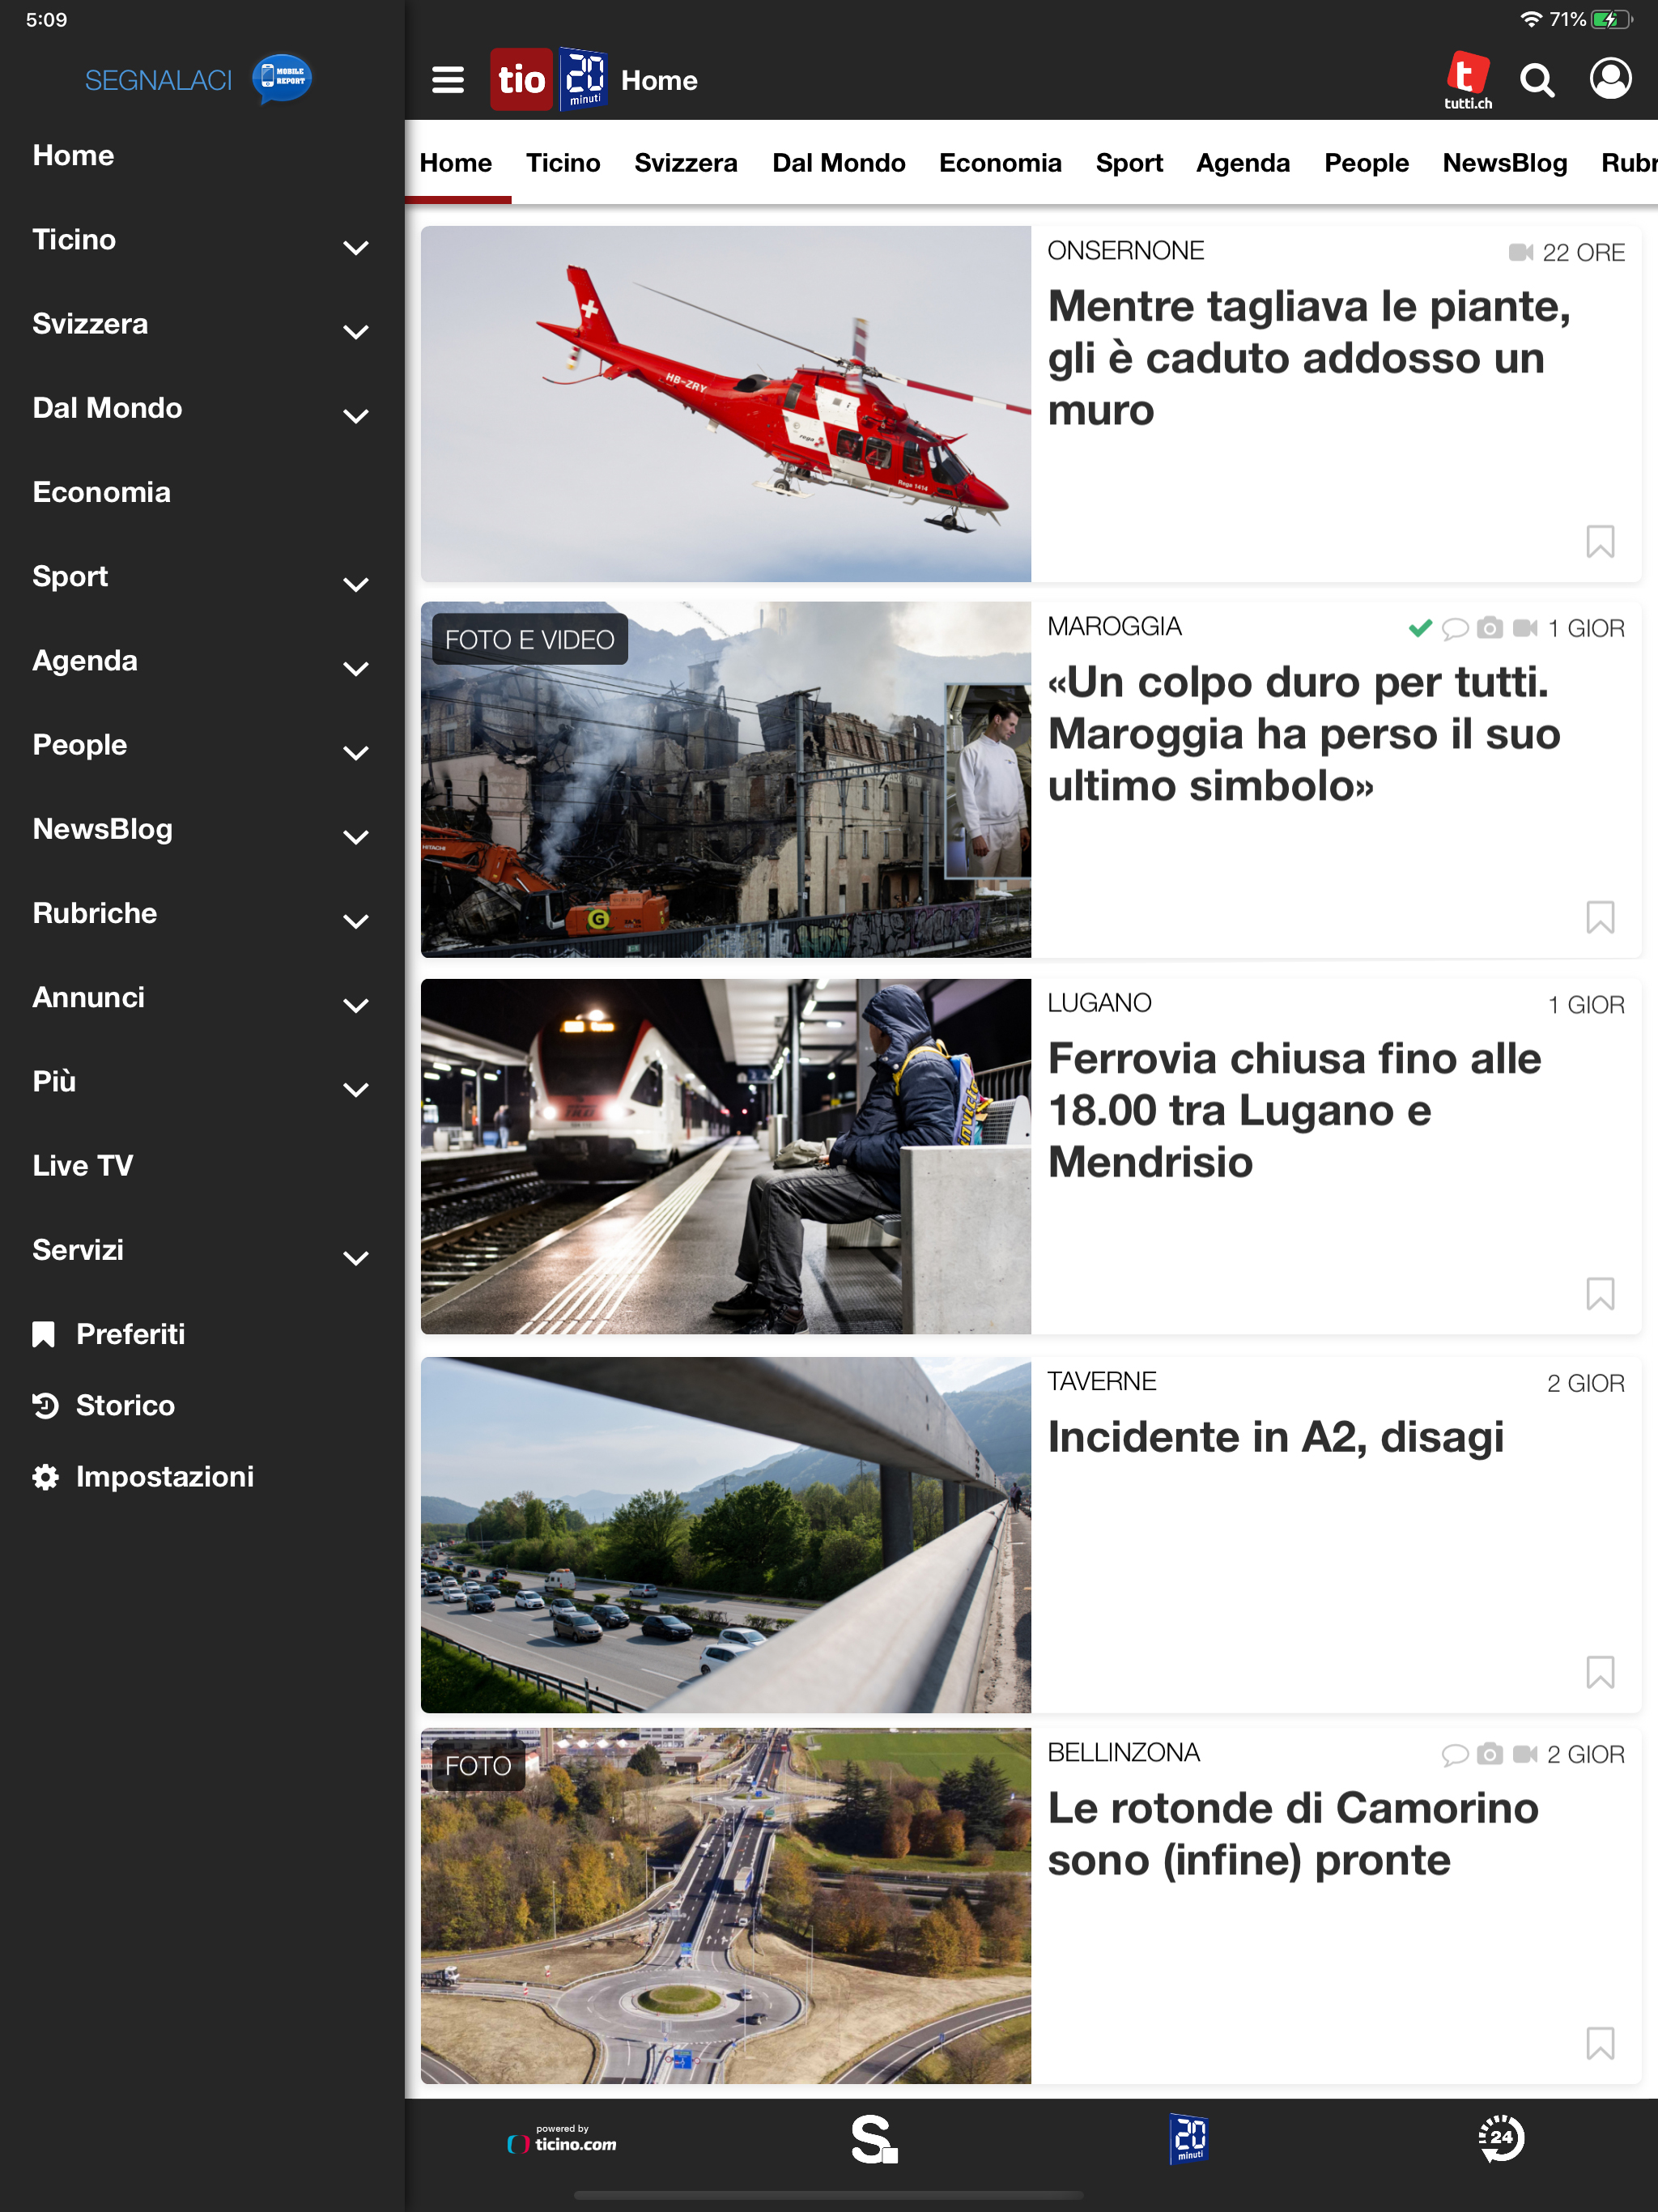Open Storico history in sidebar

125,1405
